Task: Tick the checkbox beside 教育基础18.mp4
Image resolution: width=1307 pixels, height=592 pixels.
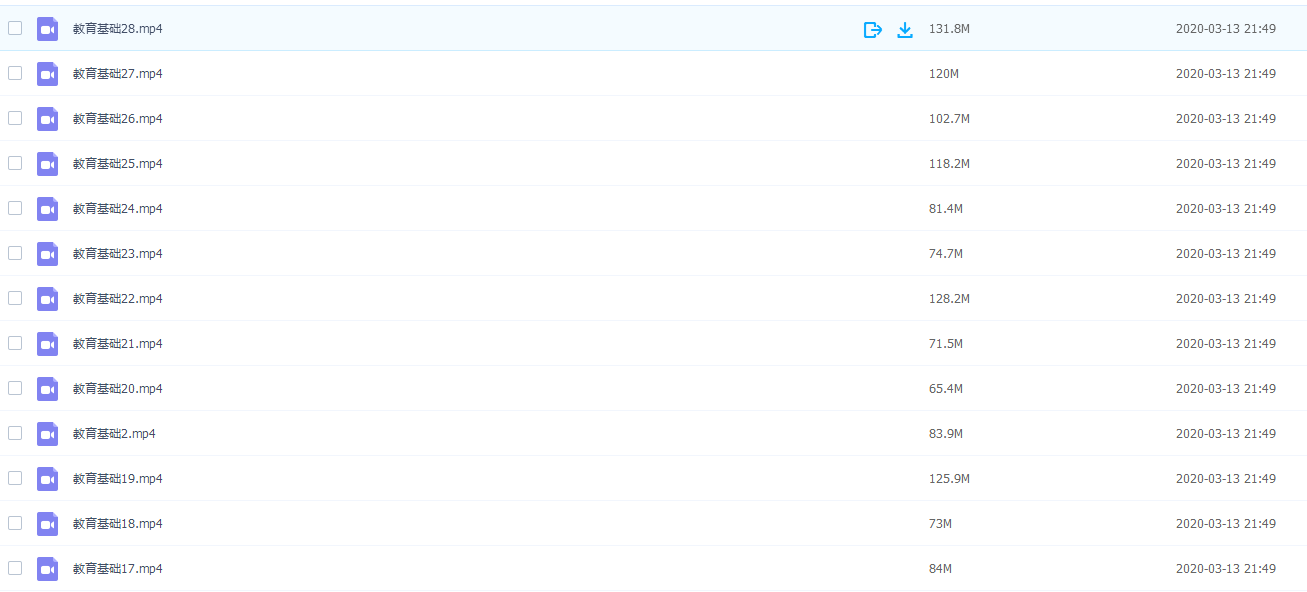Action: click(15, 523)
